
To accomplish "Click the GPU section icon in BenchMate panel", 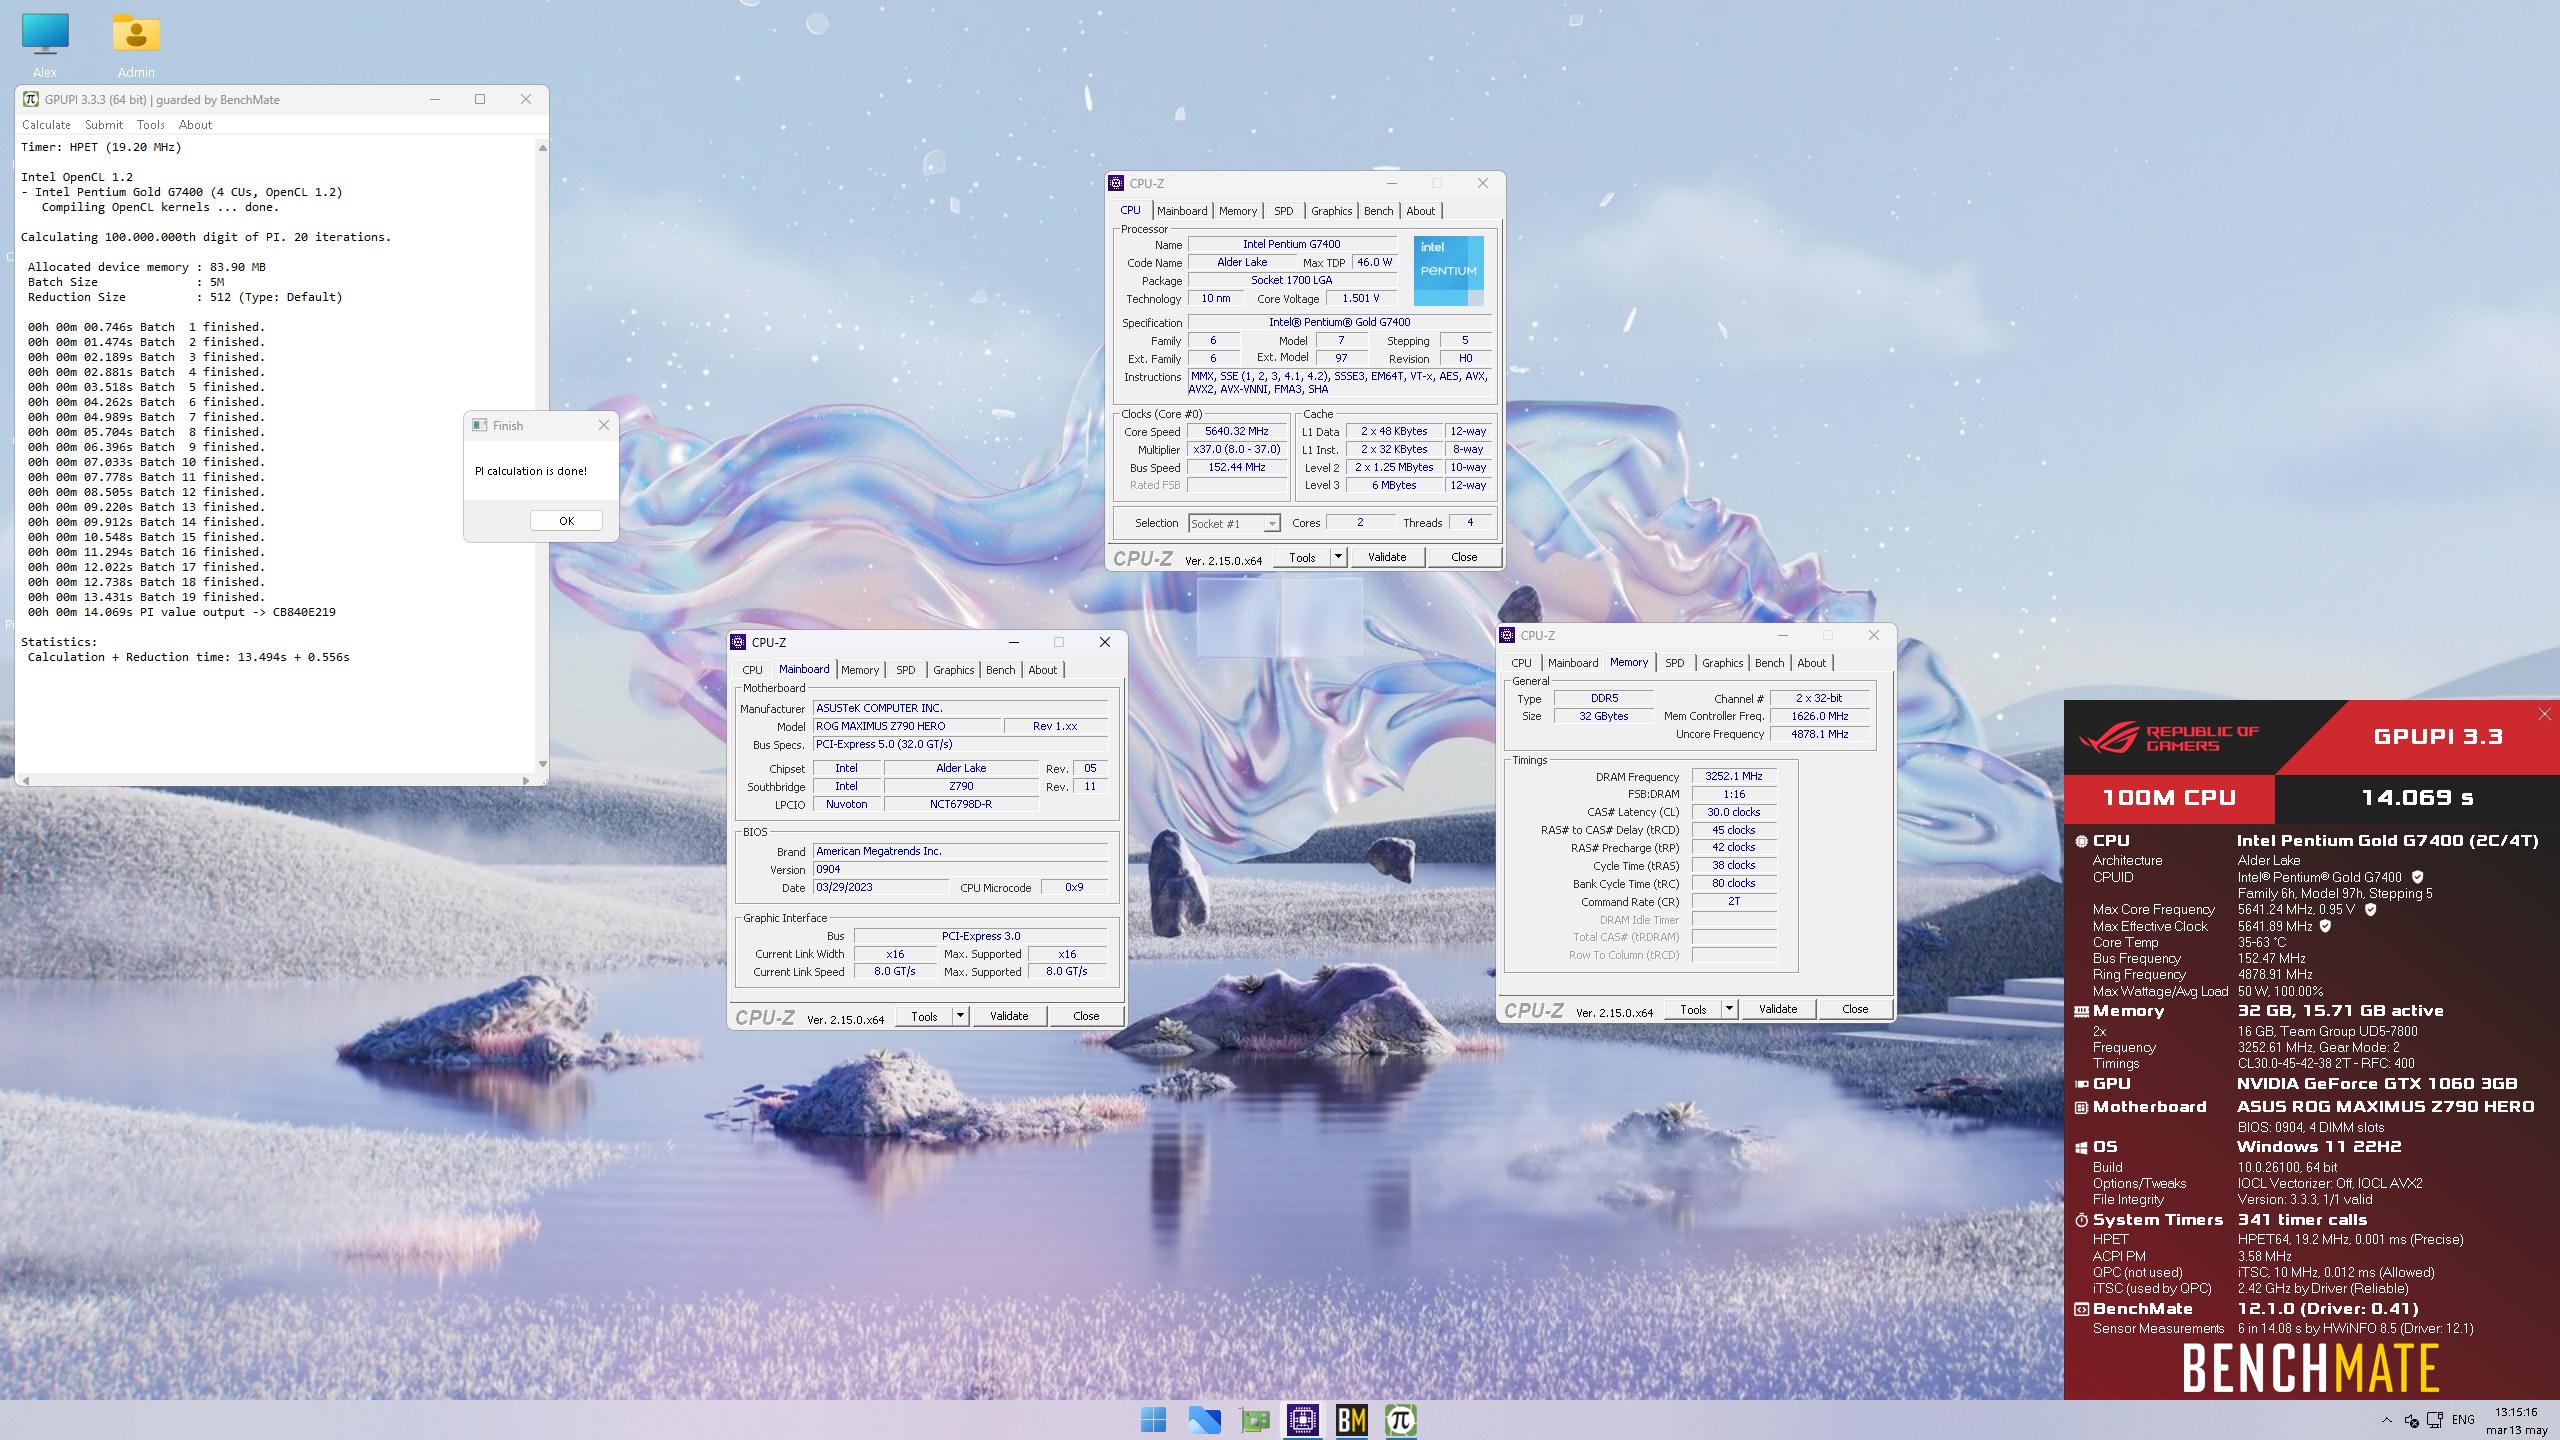I will [x=2081, y=1084].
